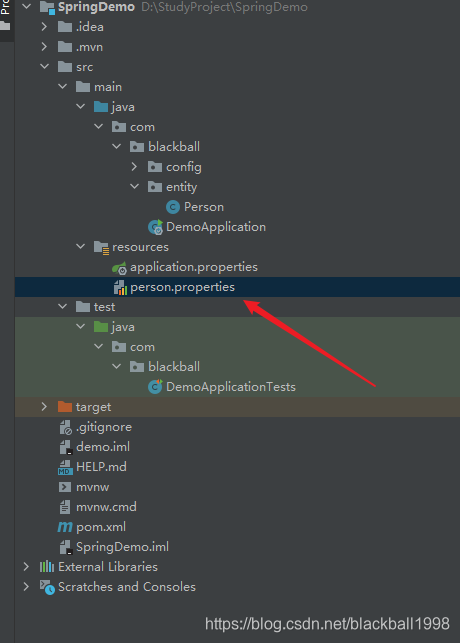460x643 pixels.
Task: Select the config package label
Action: 184,167
